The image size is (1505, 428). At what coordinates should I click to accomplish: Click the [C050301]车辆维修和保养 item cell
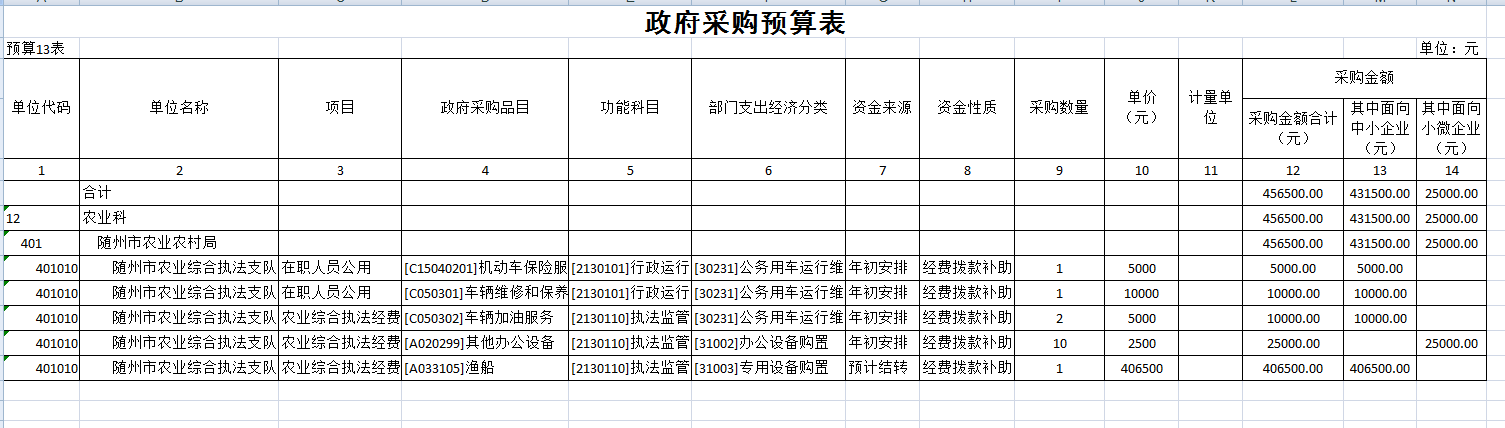485,293
